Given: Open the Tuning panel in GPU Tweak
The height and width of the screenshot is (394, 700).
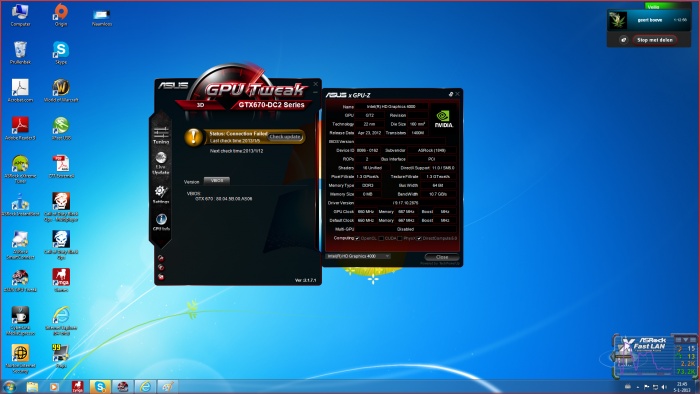Looking at the screenshot, I should (x=161, y=134).
